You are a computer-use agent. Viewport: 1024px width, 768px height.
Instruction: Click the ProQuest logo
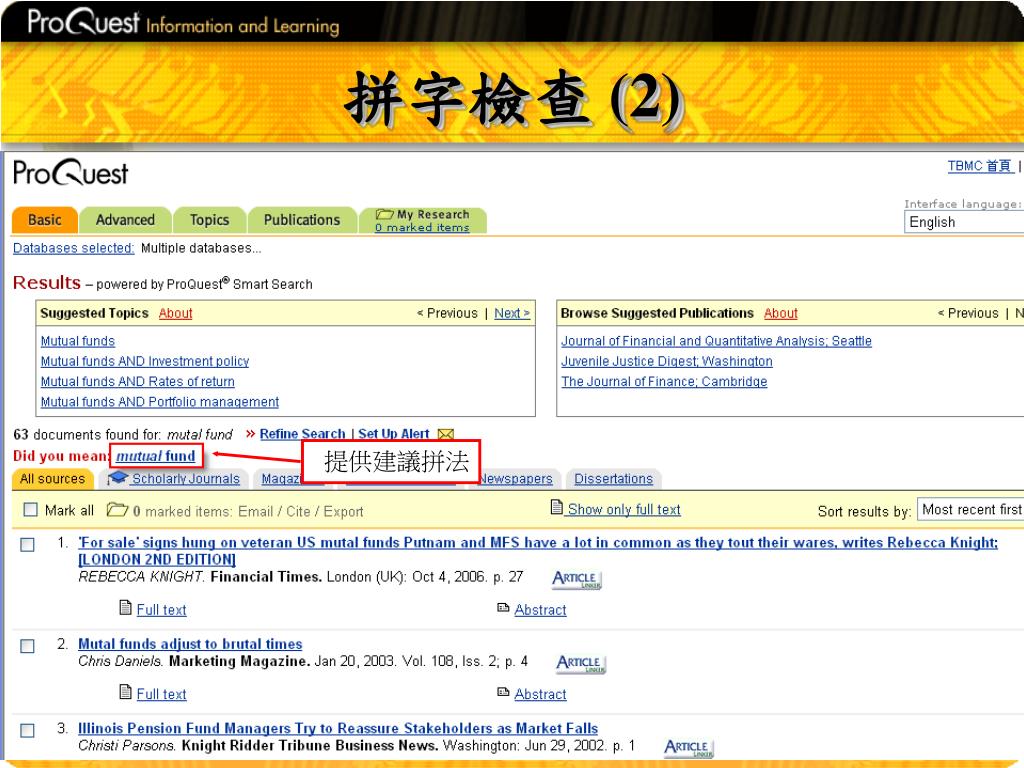coord(71,173)
